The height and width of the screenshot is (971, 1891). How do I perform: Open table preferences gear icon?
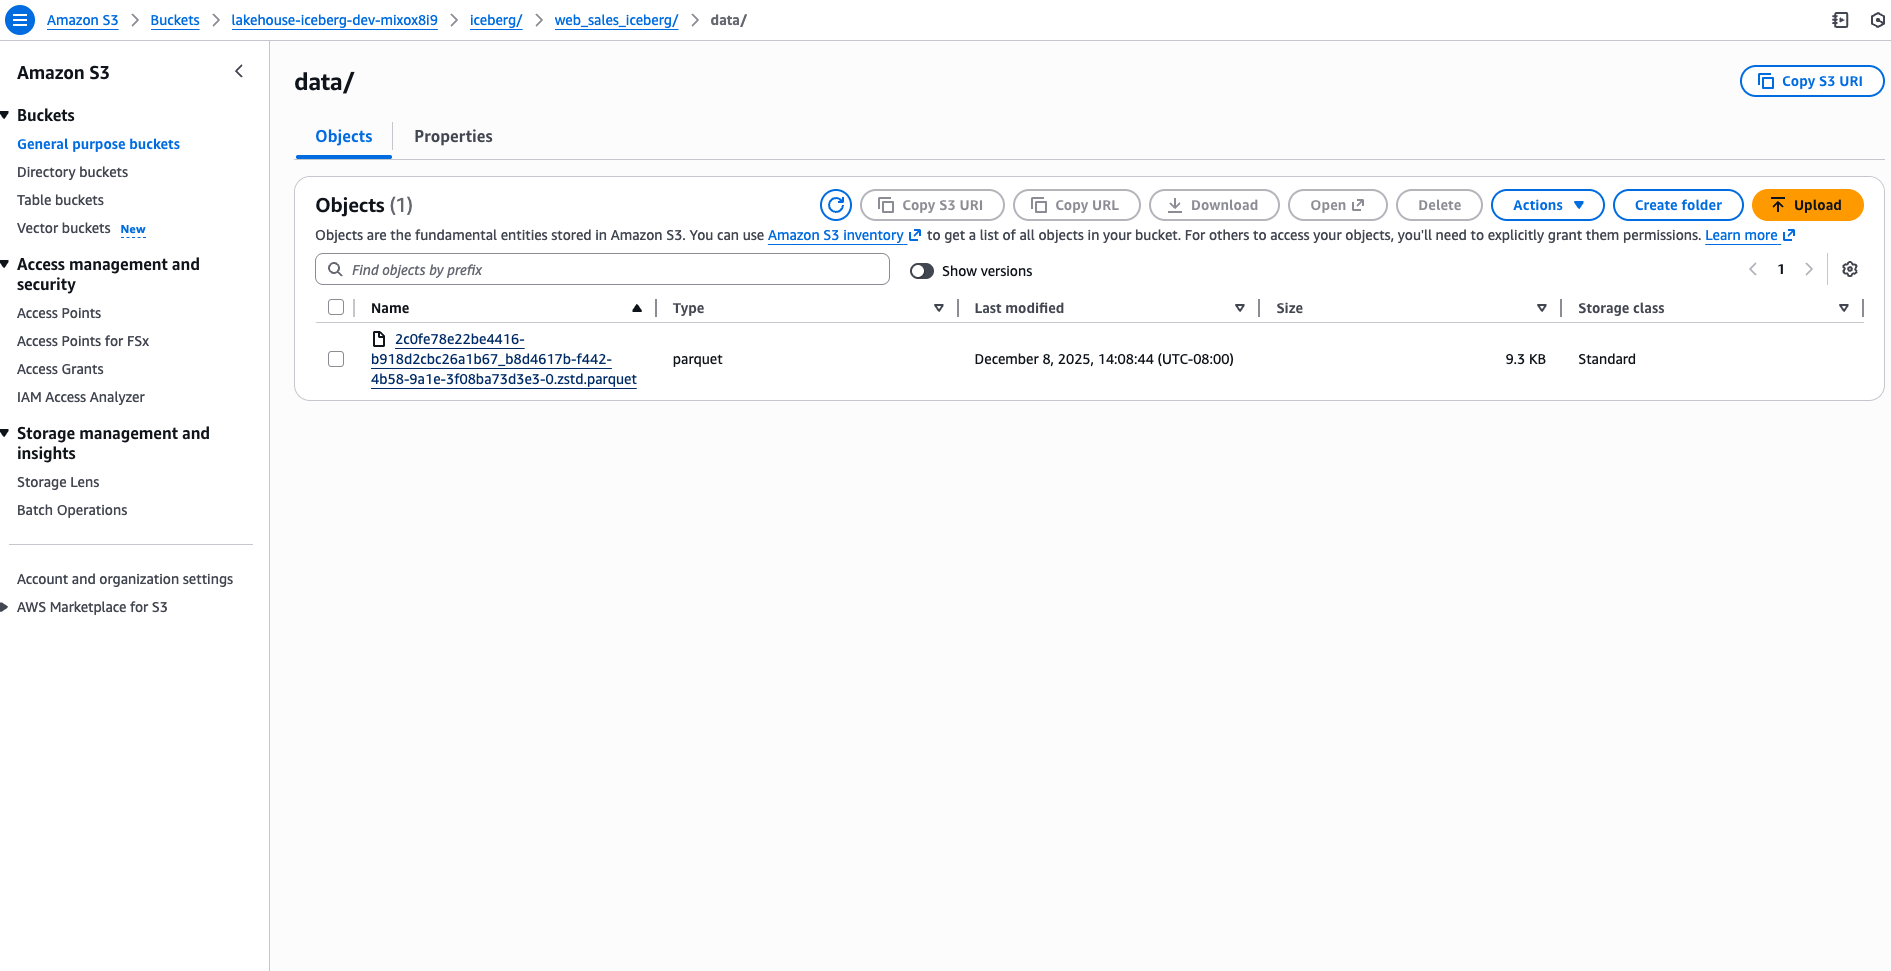click(x=1849, y=269)
